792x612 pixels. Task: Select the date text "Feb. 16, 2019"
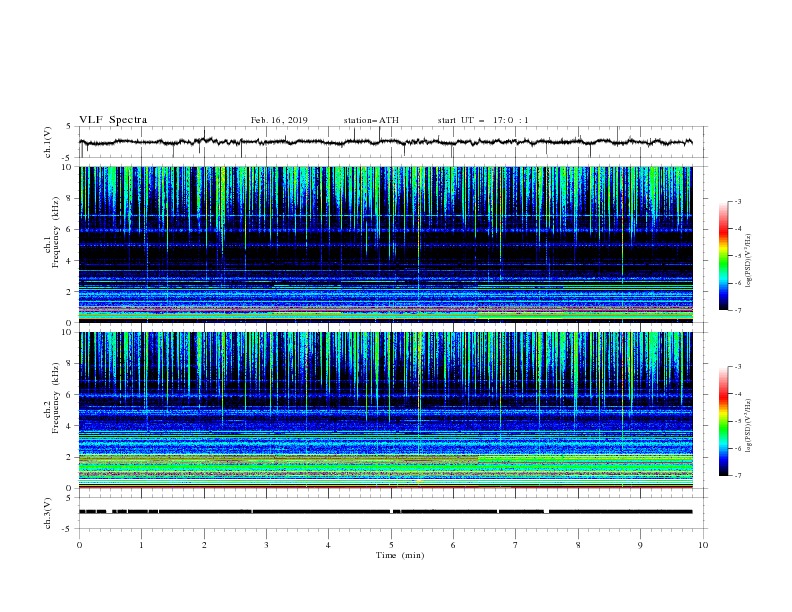click(x=279, y=120)
